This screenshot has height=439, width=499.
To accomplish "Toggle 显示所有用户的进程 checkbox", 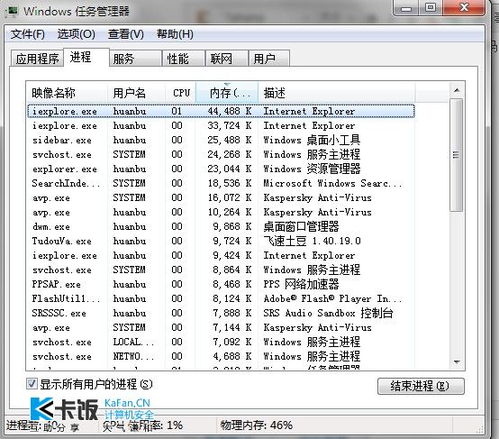I will [32, 384].
